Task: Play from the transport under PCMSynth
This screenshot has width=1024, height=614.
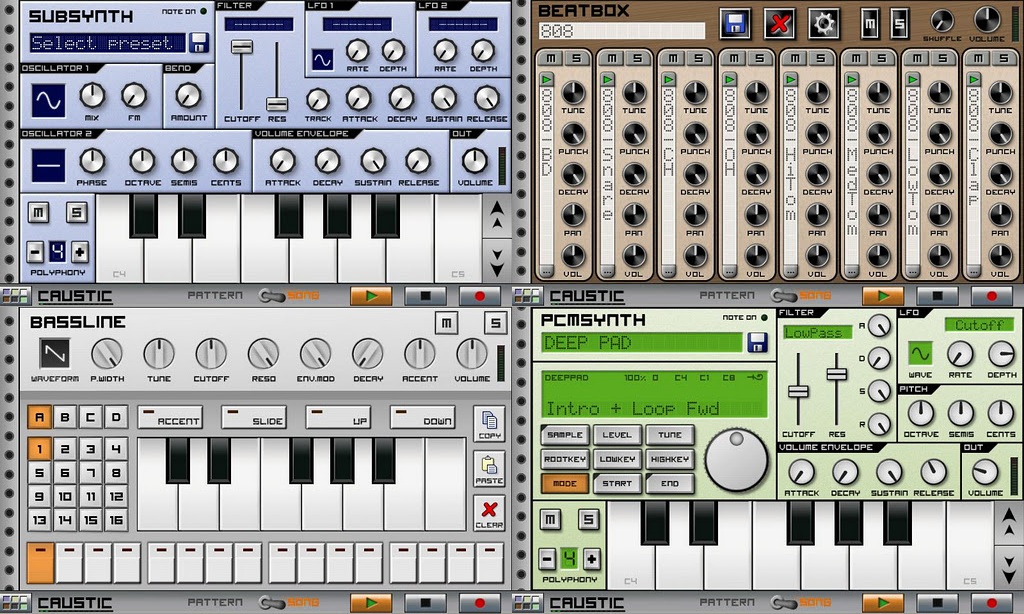Action: (883, 603)
